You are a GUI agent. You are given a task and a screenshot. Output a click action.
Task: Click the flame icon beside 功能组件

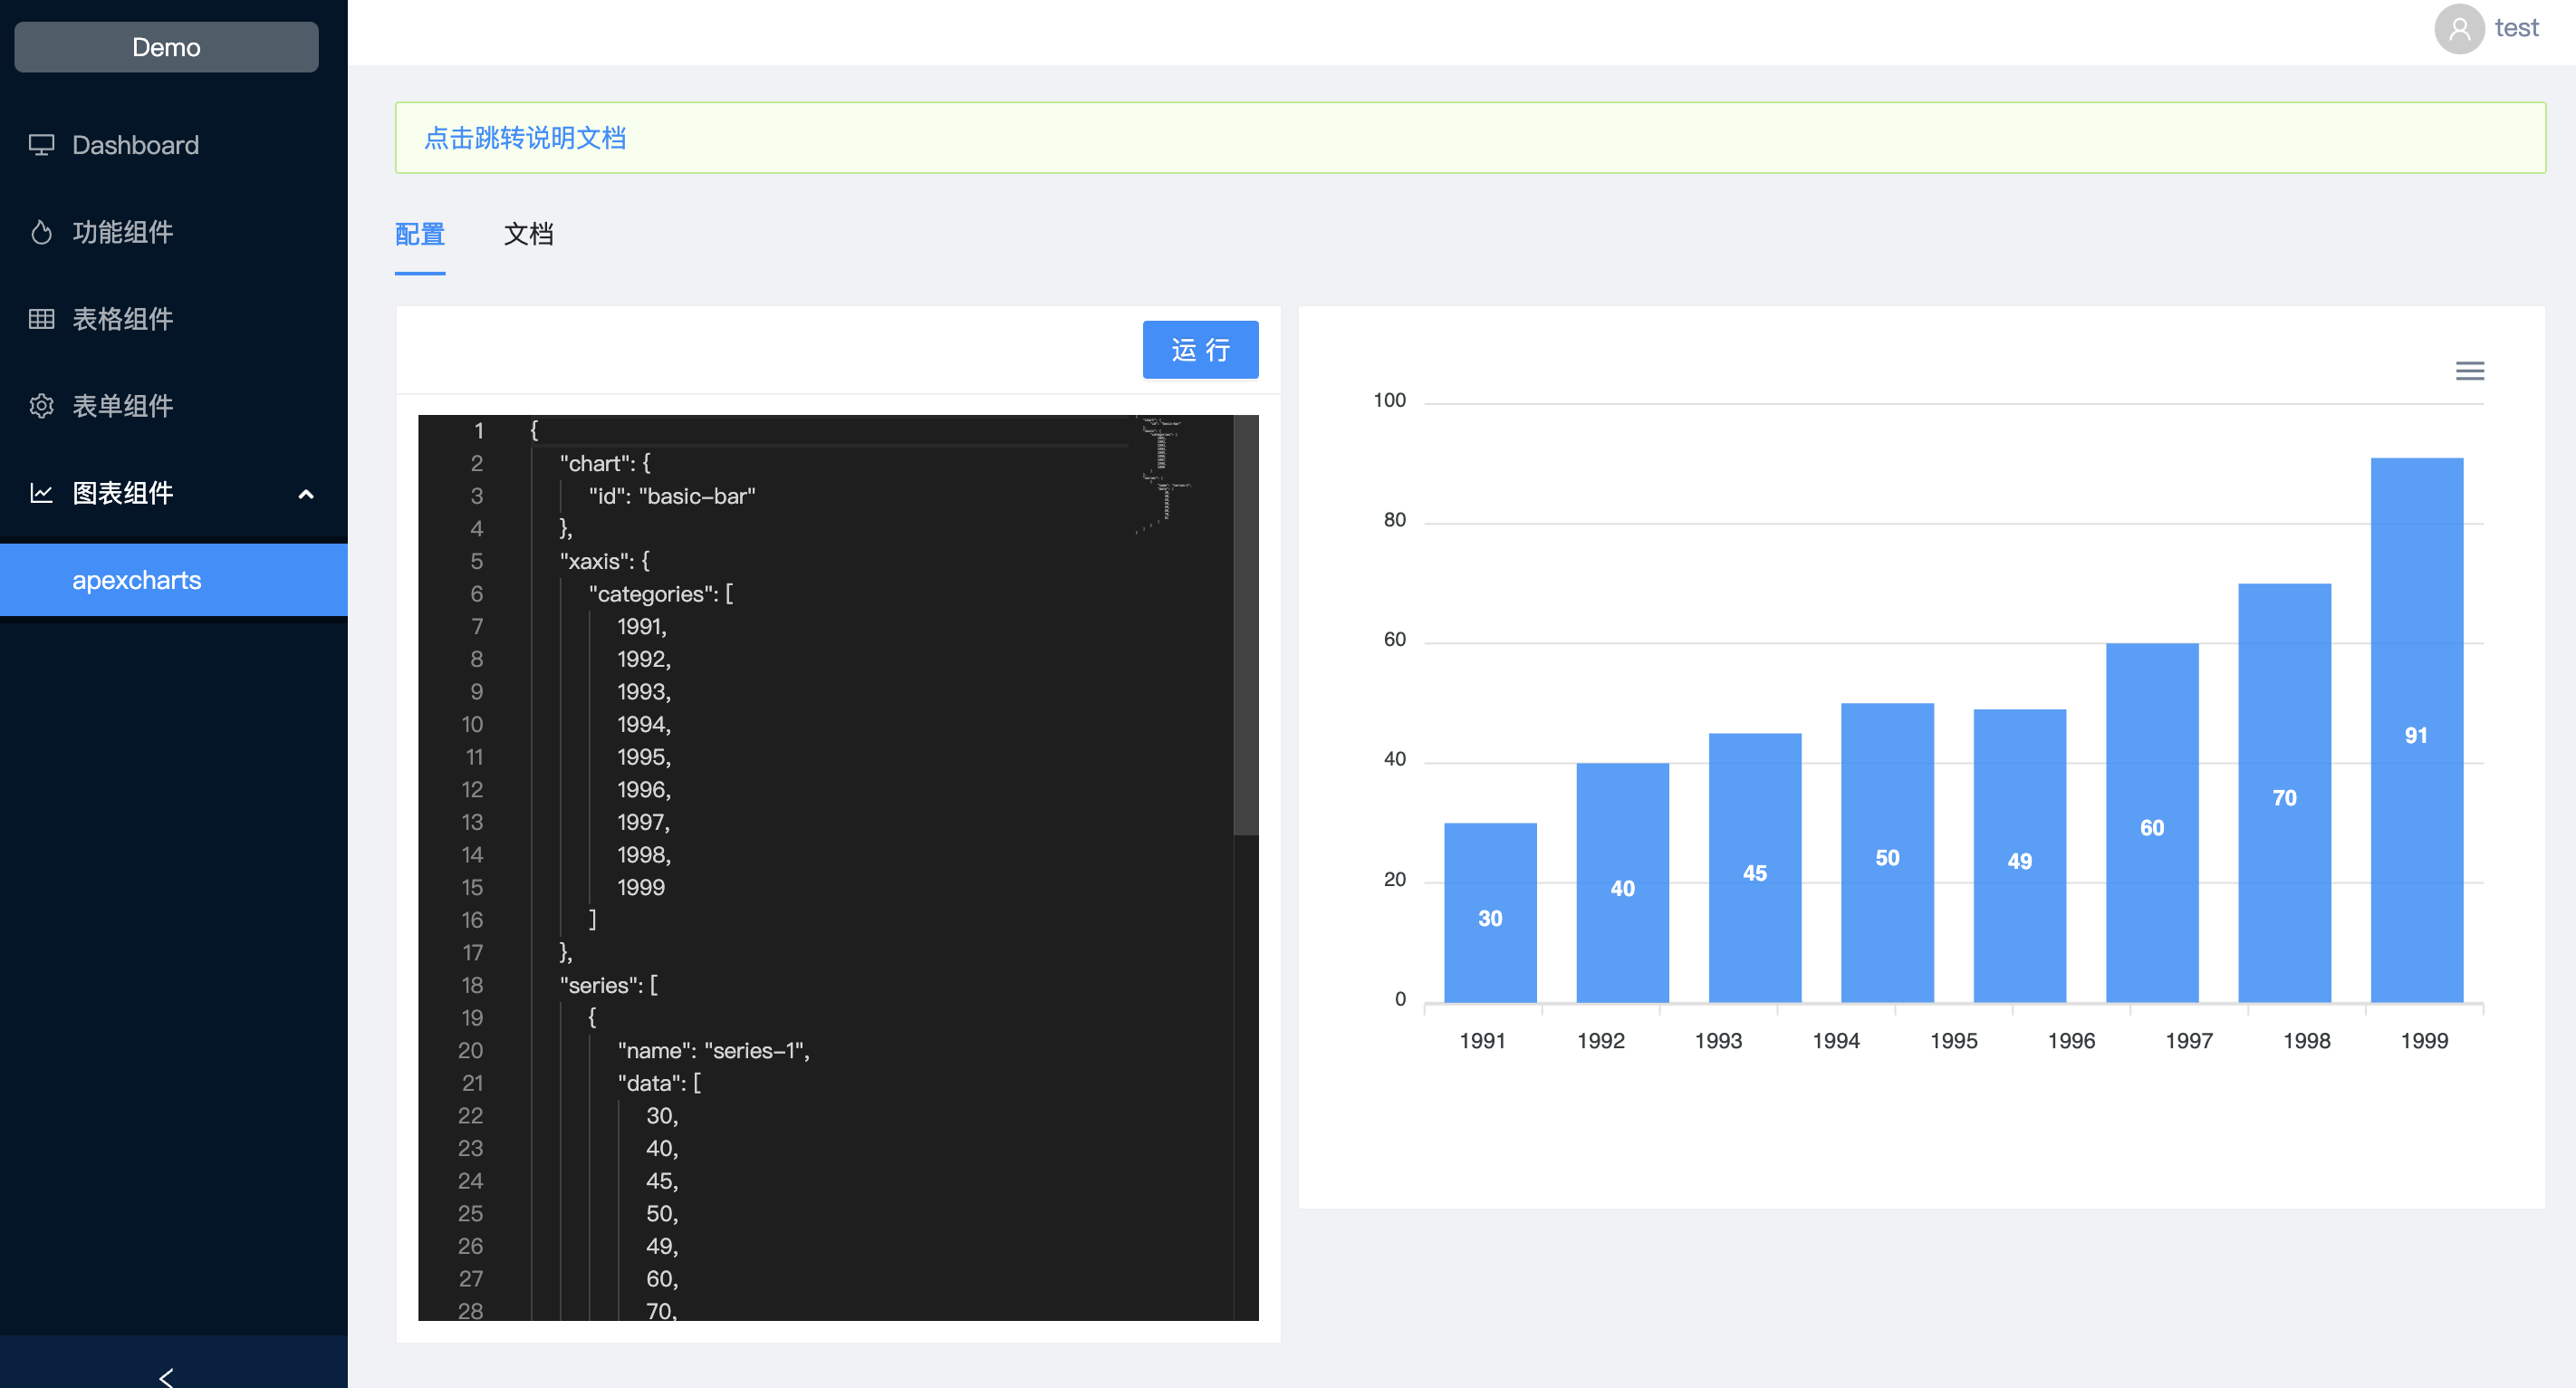(41, 232)
